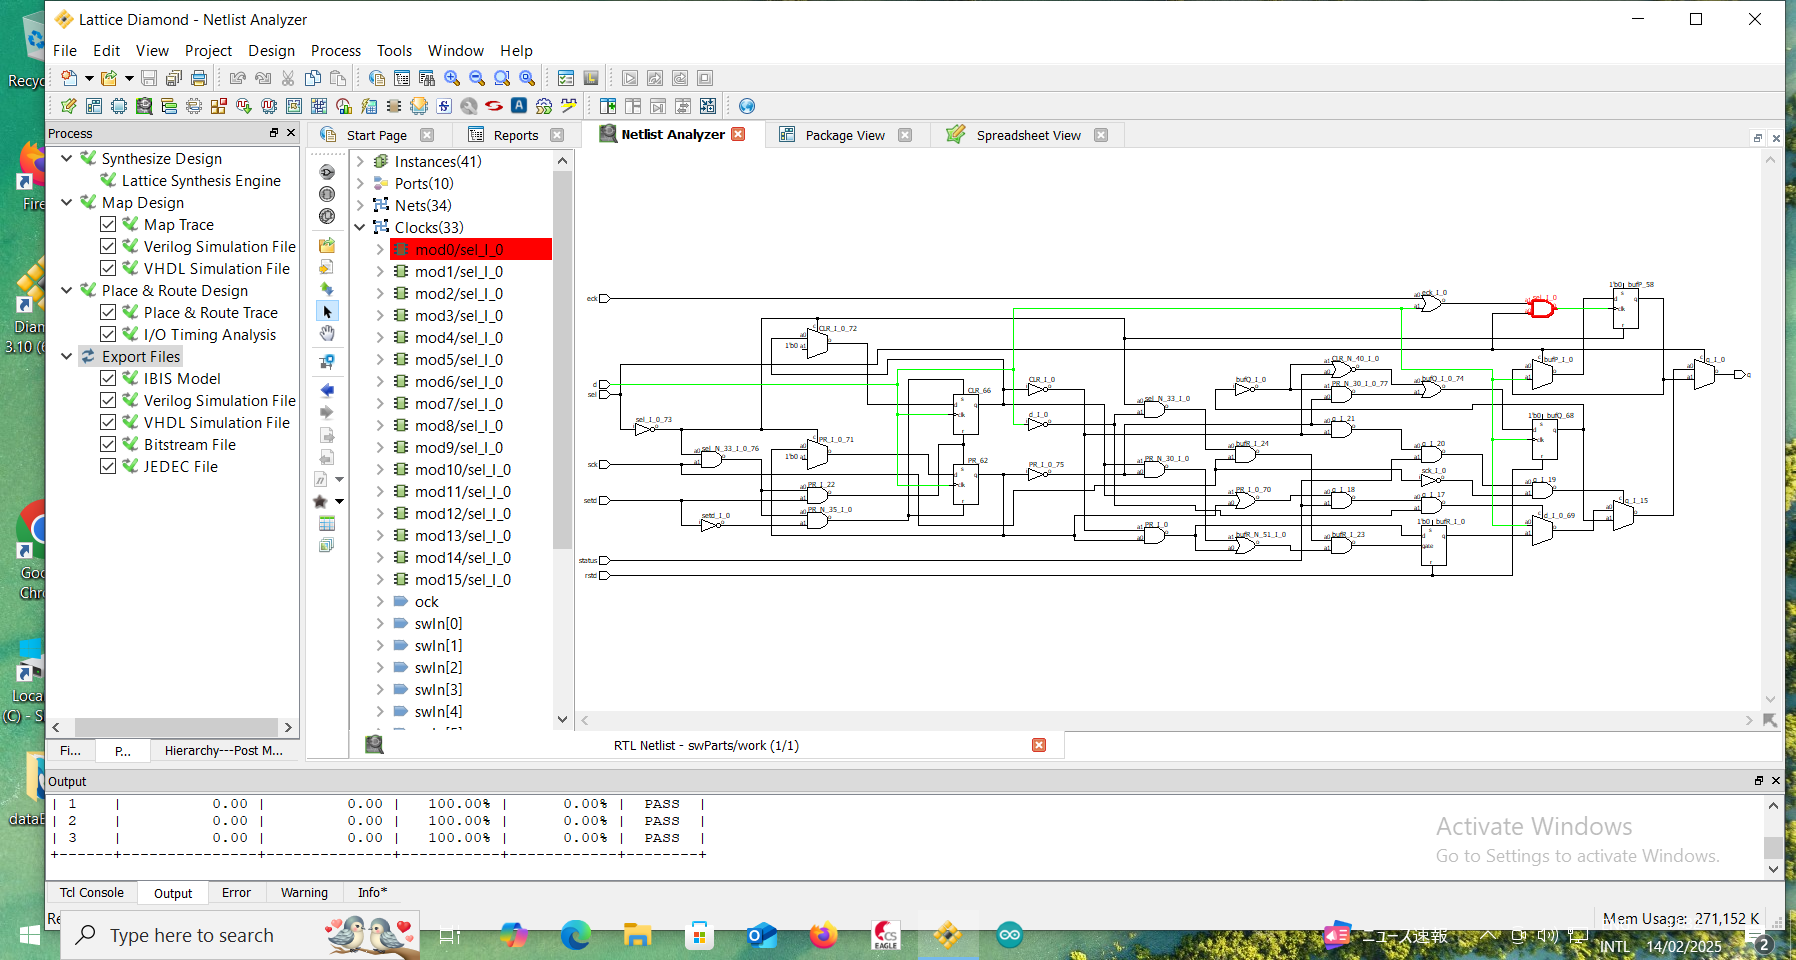Click the Process panel horizontal scrollbar
This screenshot has height=960, width=1796.
click(x=176, y=727)
